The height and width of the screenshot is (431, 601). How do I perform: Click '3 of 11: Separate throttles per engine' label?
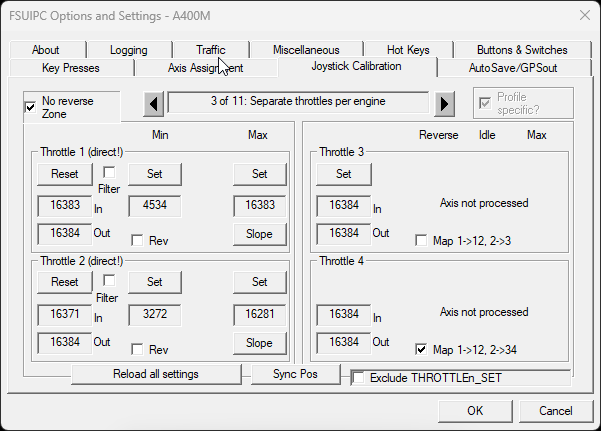click(x=298, y=102)
